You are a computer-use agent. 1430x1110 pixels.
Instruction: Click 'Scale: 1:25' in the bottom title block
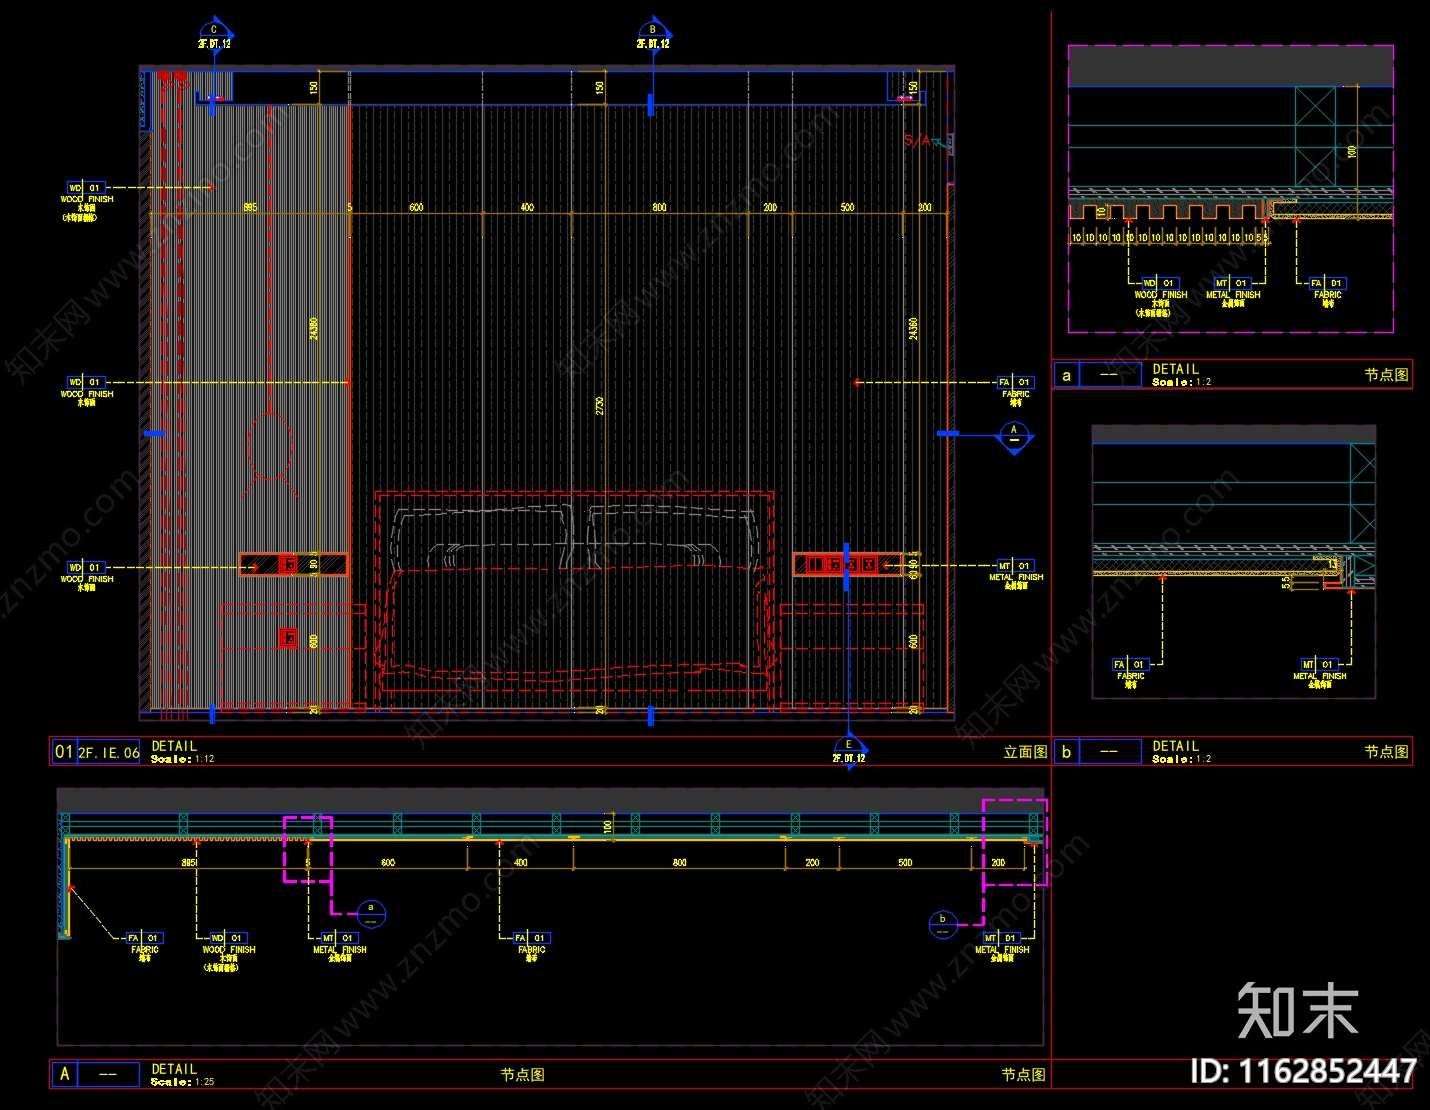tap(183, 1082)
